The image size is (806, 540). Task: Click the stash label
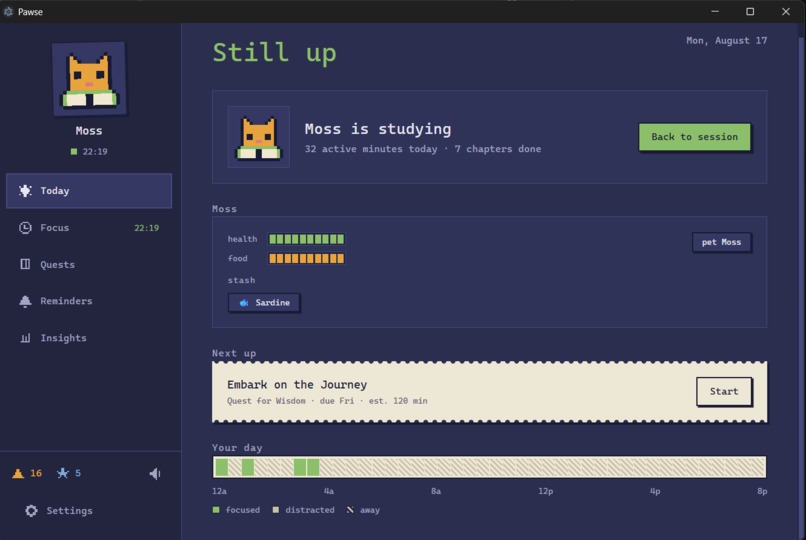click(x=241, y=280)
